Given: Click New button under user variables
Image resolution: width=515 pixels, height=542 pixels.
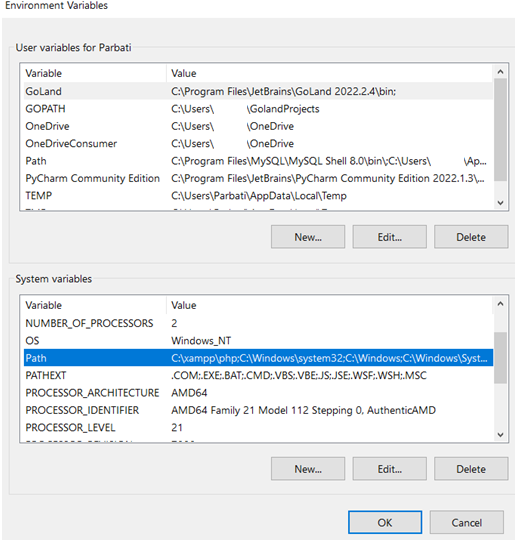Looking at the screenshot, I should coord(308,237).
